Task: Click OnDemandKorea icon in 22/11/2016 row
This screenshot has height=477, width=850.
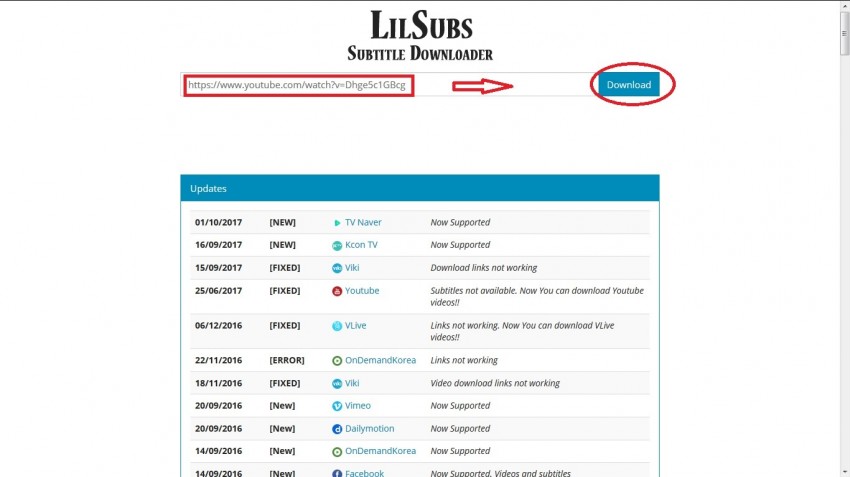Action: coord(337,360)
